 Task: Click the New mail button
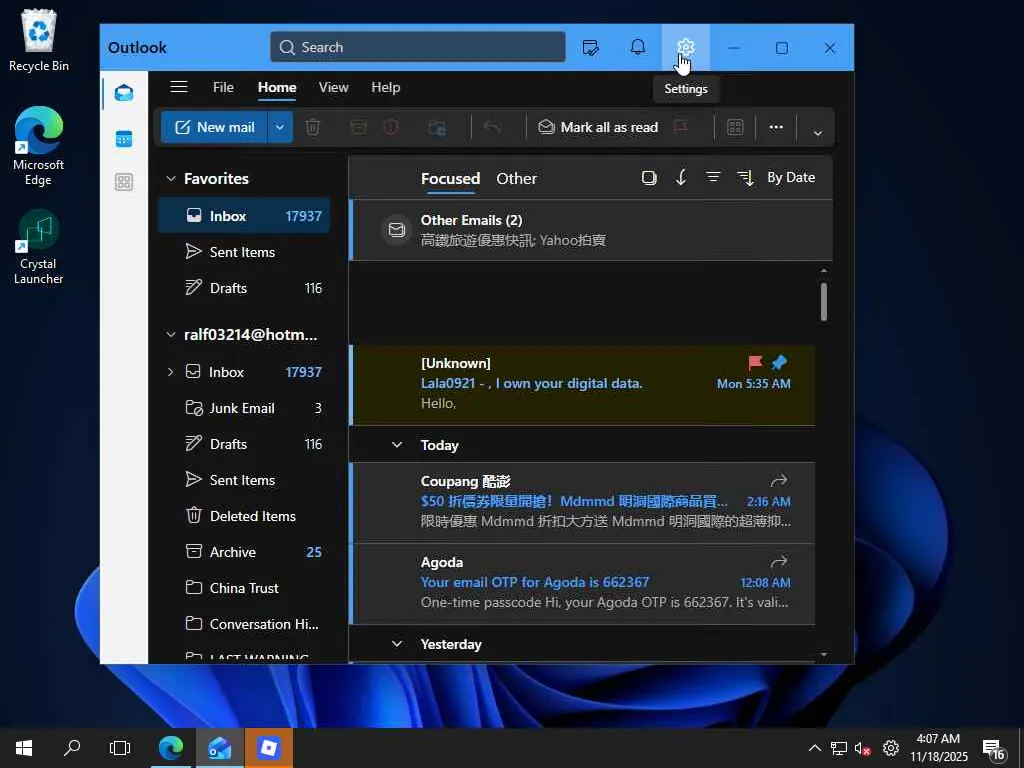(x=214, y=127)
